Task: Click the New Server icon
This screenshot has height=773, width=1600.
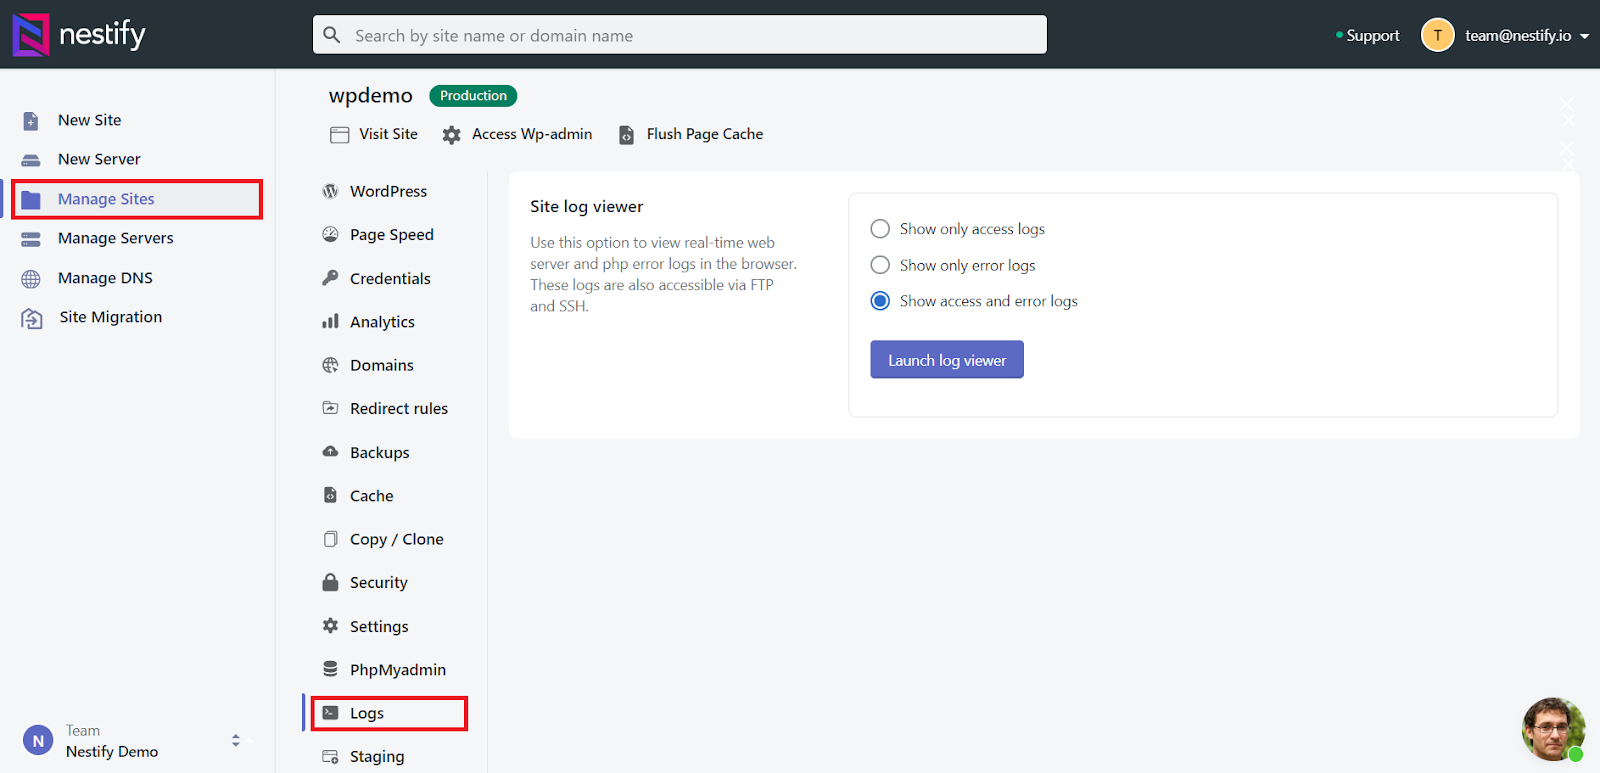Action: pos(31,160)
